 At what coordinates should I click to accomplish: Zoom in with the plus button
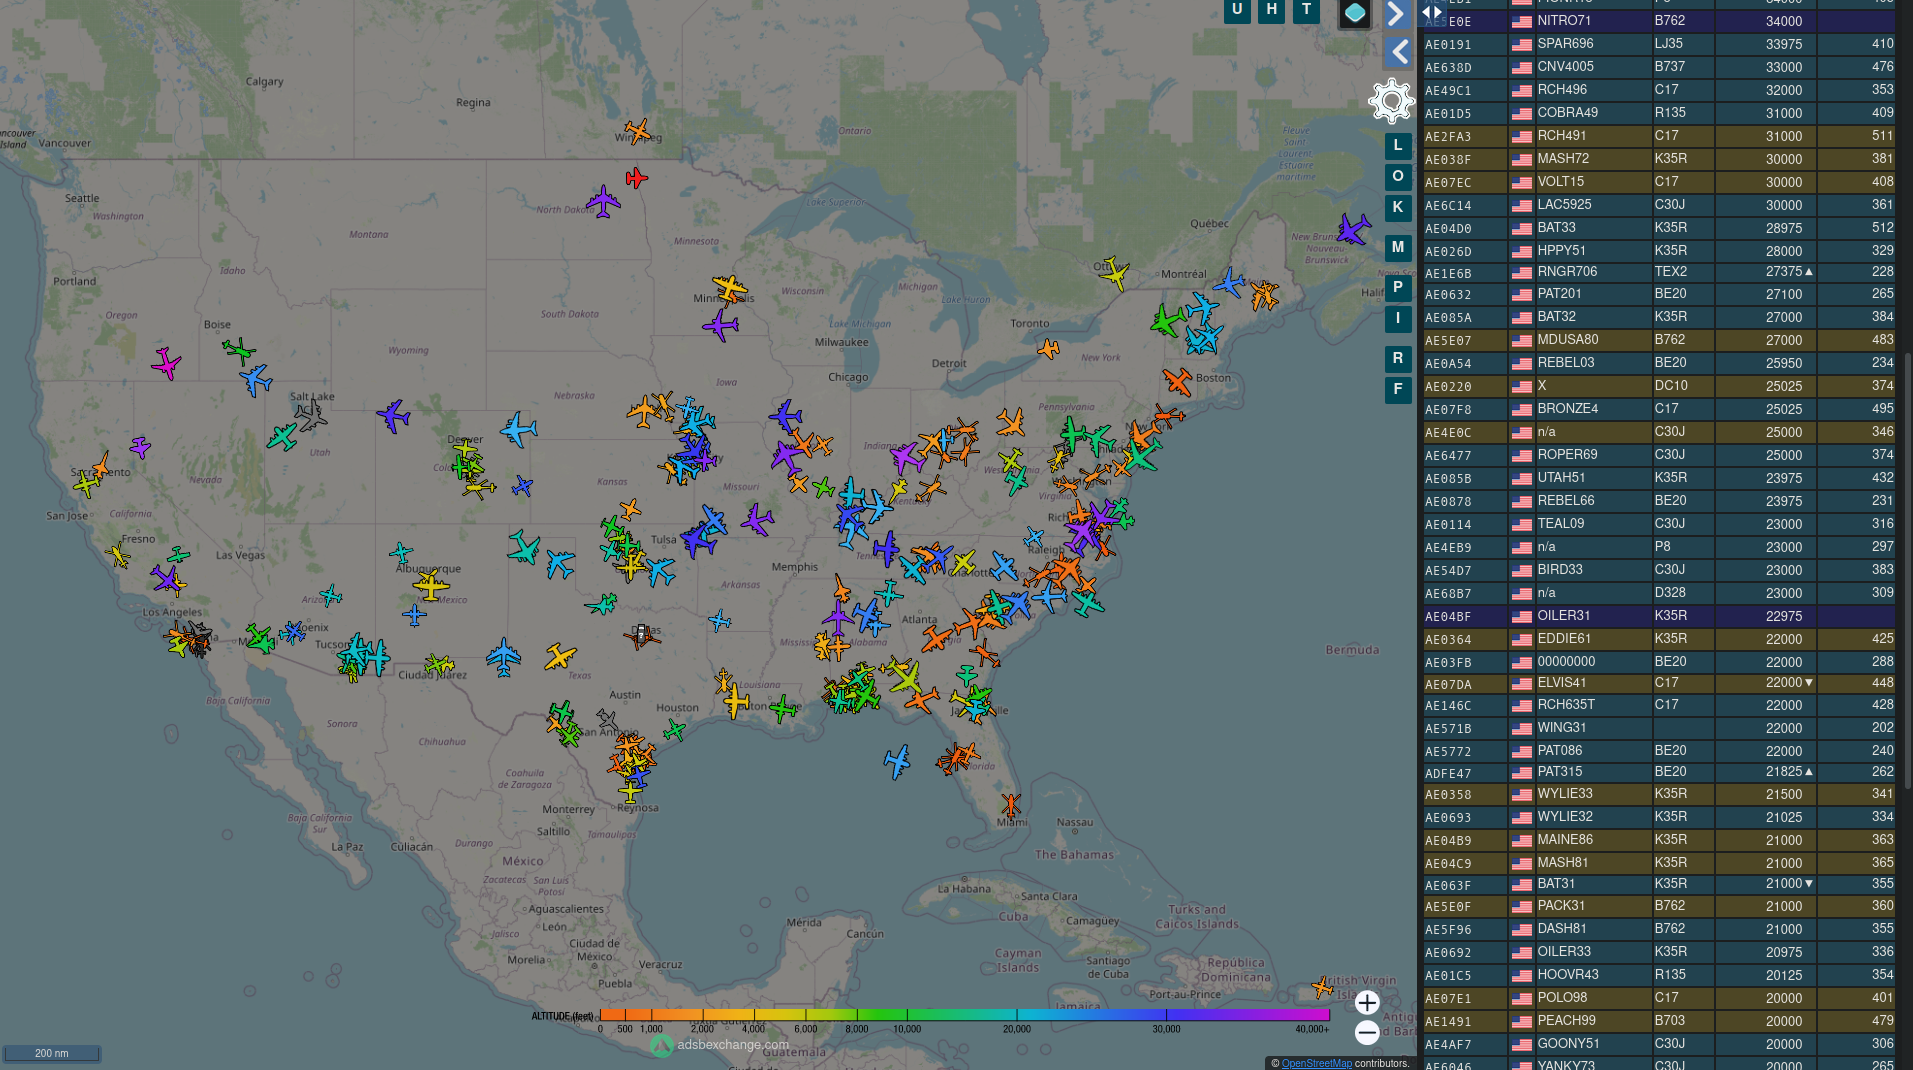[x=1367, y=1002]
